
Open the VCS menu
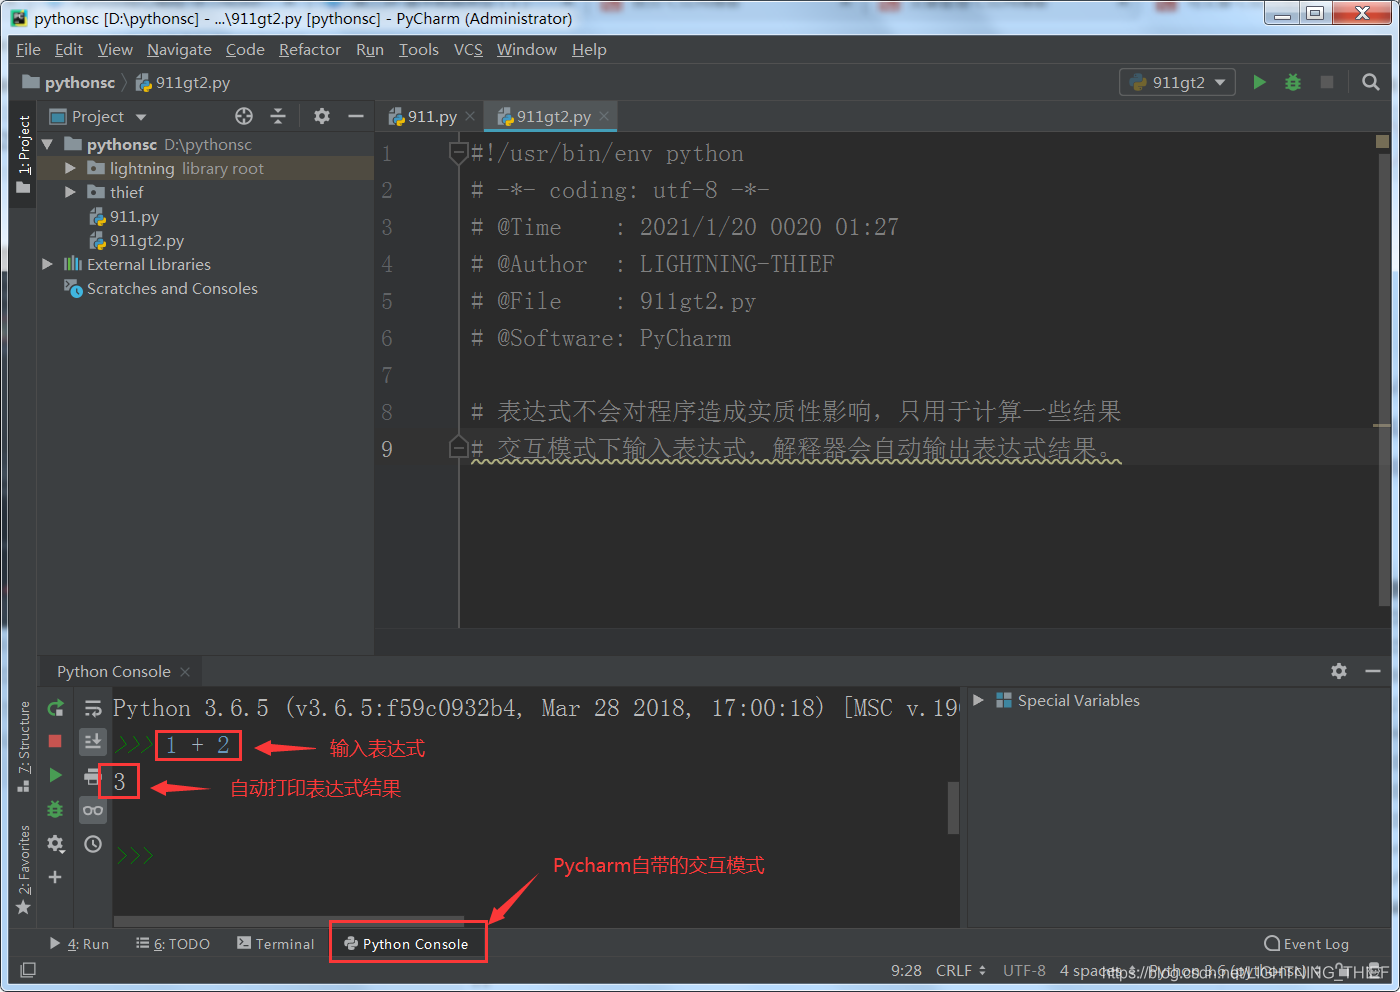468,49
